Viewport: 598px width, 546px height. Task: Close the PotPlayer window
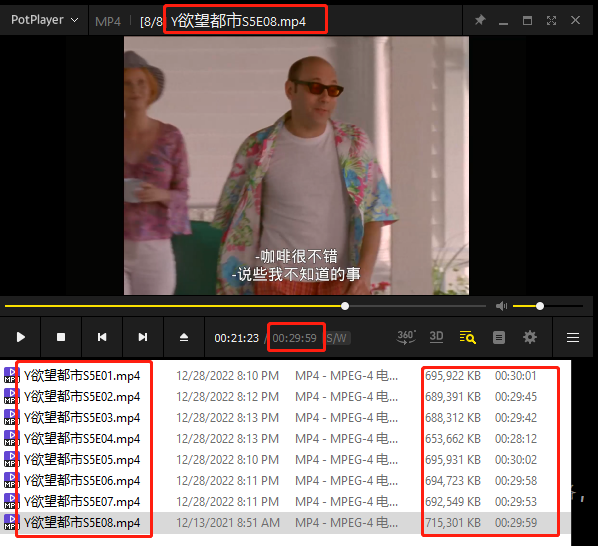click(575, 20)
